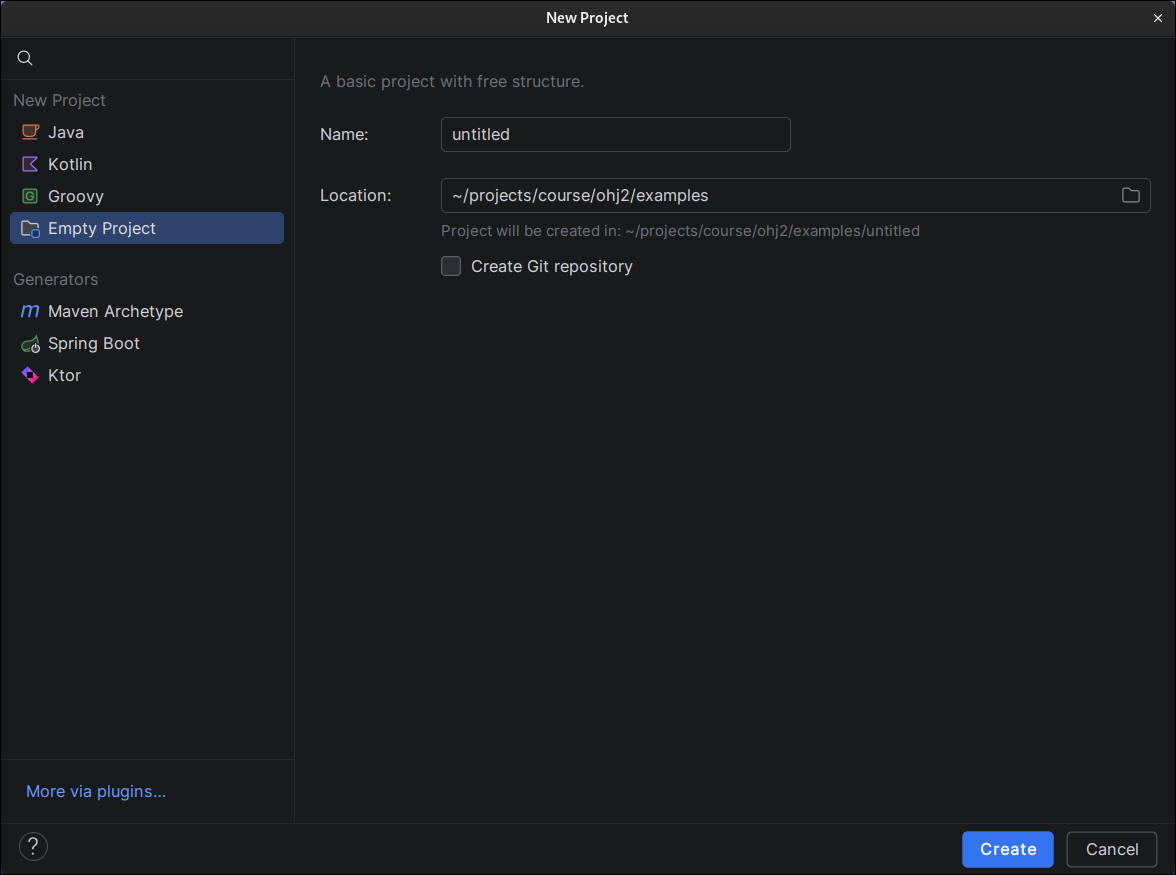
Task: Close the New Project window
Action: click(1158, 18)
